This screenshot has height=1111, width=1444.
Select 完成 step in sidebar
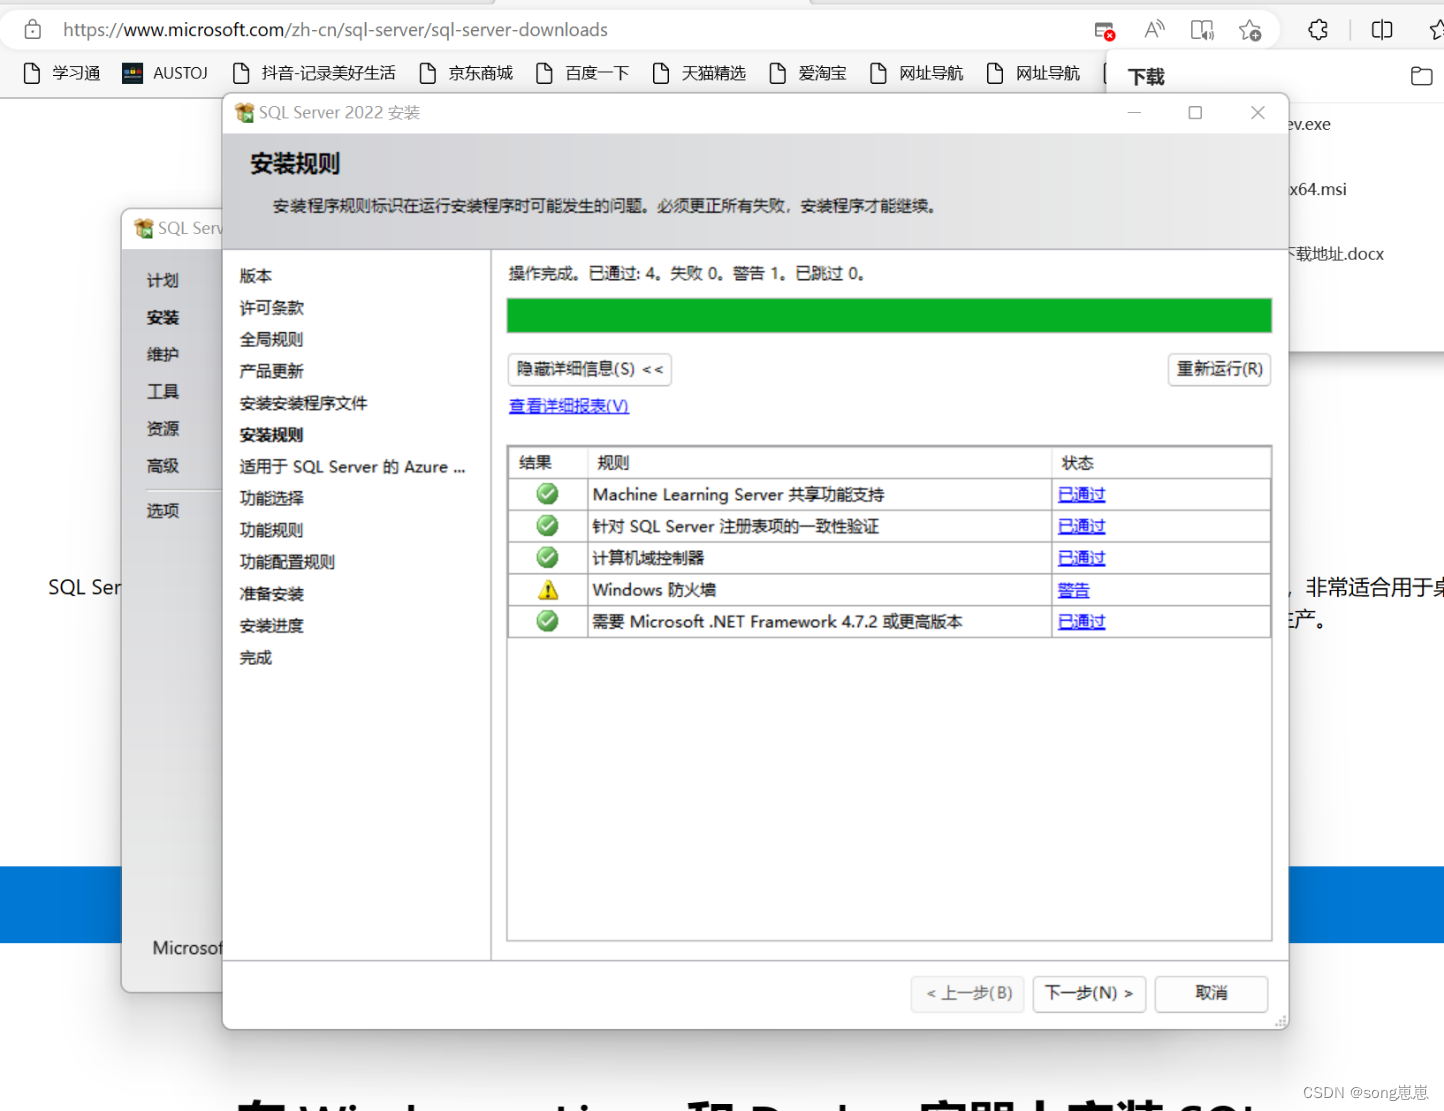click(x=256, y=658)
